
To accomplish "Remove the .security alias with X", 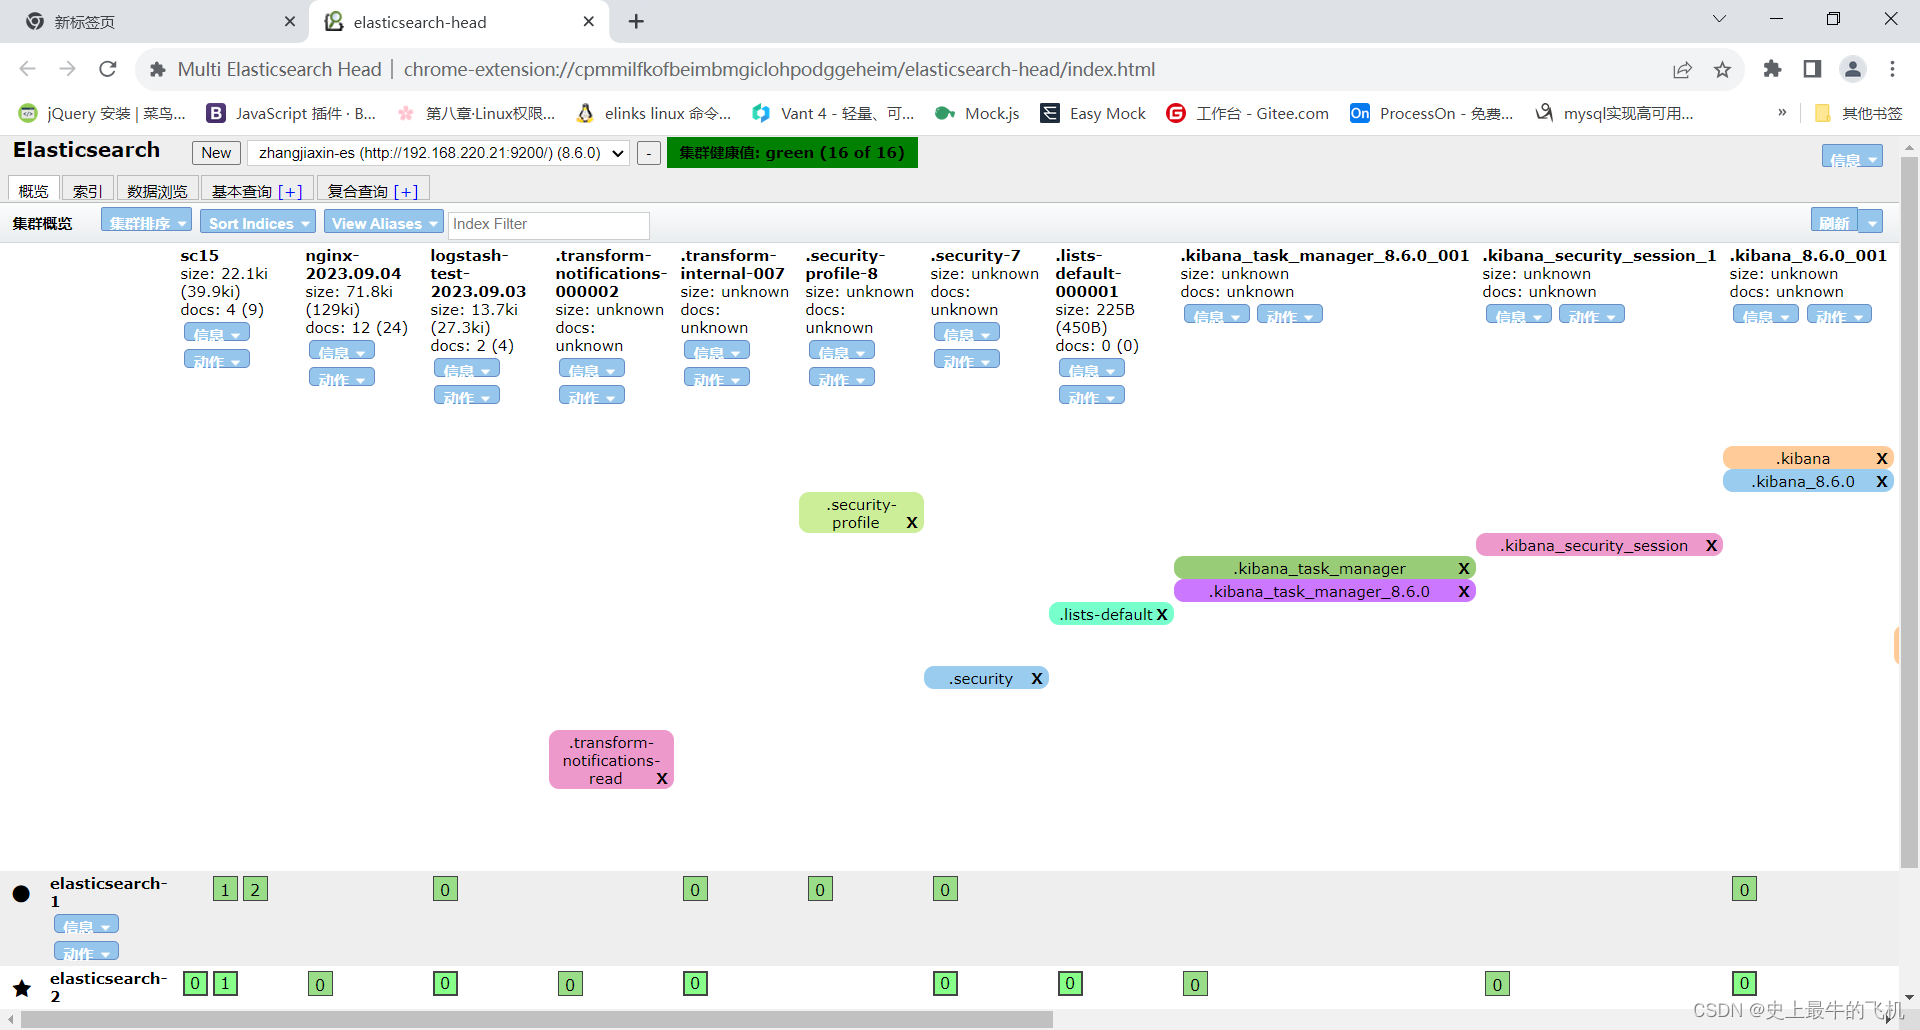I will pyautogui.click(x=1037, y=678).
